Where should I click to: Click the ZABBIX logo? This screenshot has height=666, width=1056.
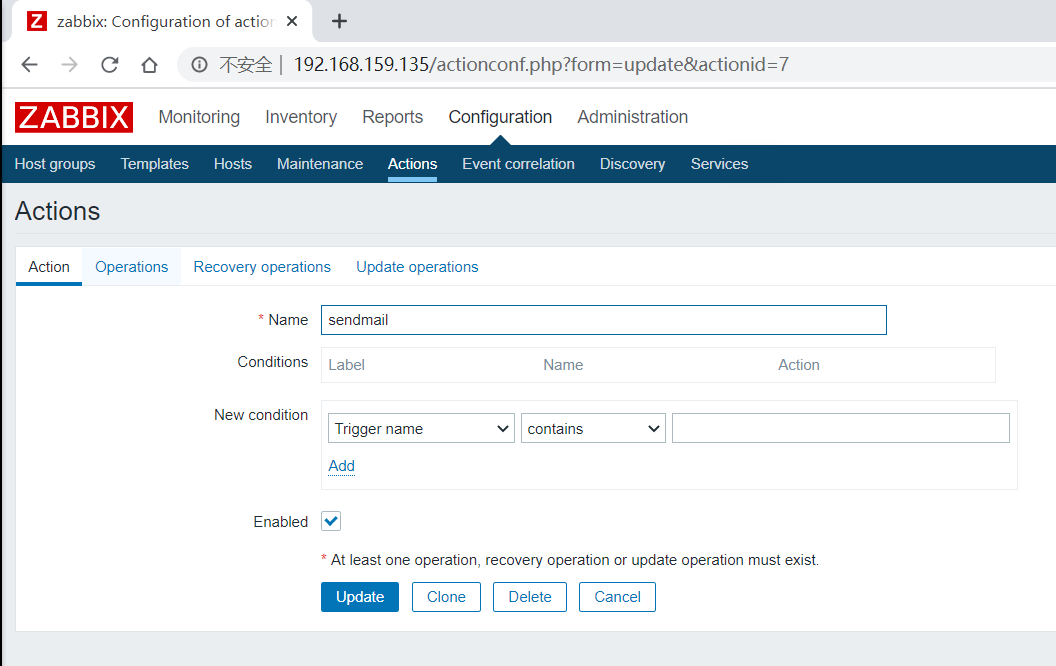74,117
